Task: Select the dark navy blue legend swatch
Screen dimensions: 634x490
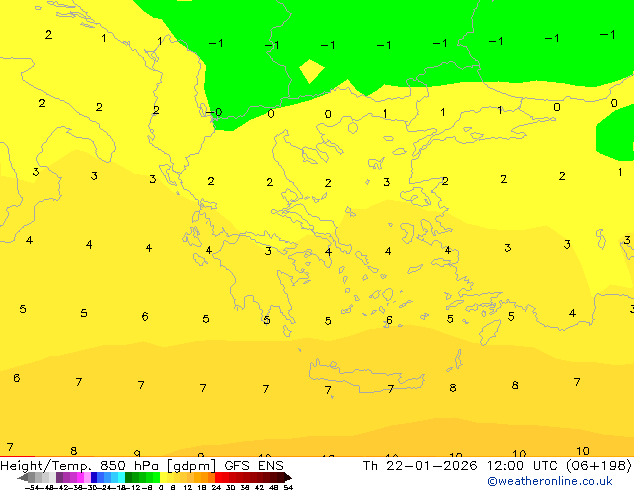Action: pos(94,477)
